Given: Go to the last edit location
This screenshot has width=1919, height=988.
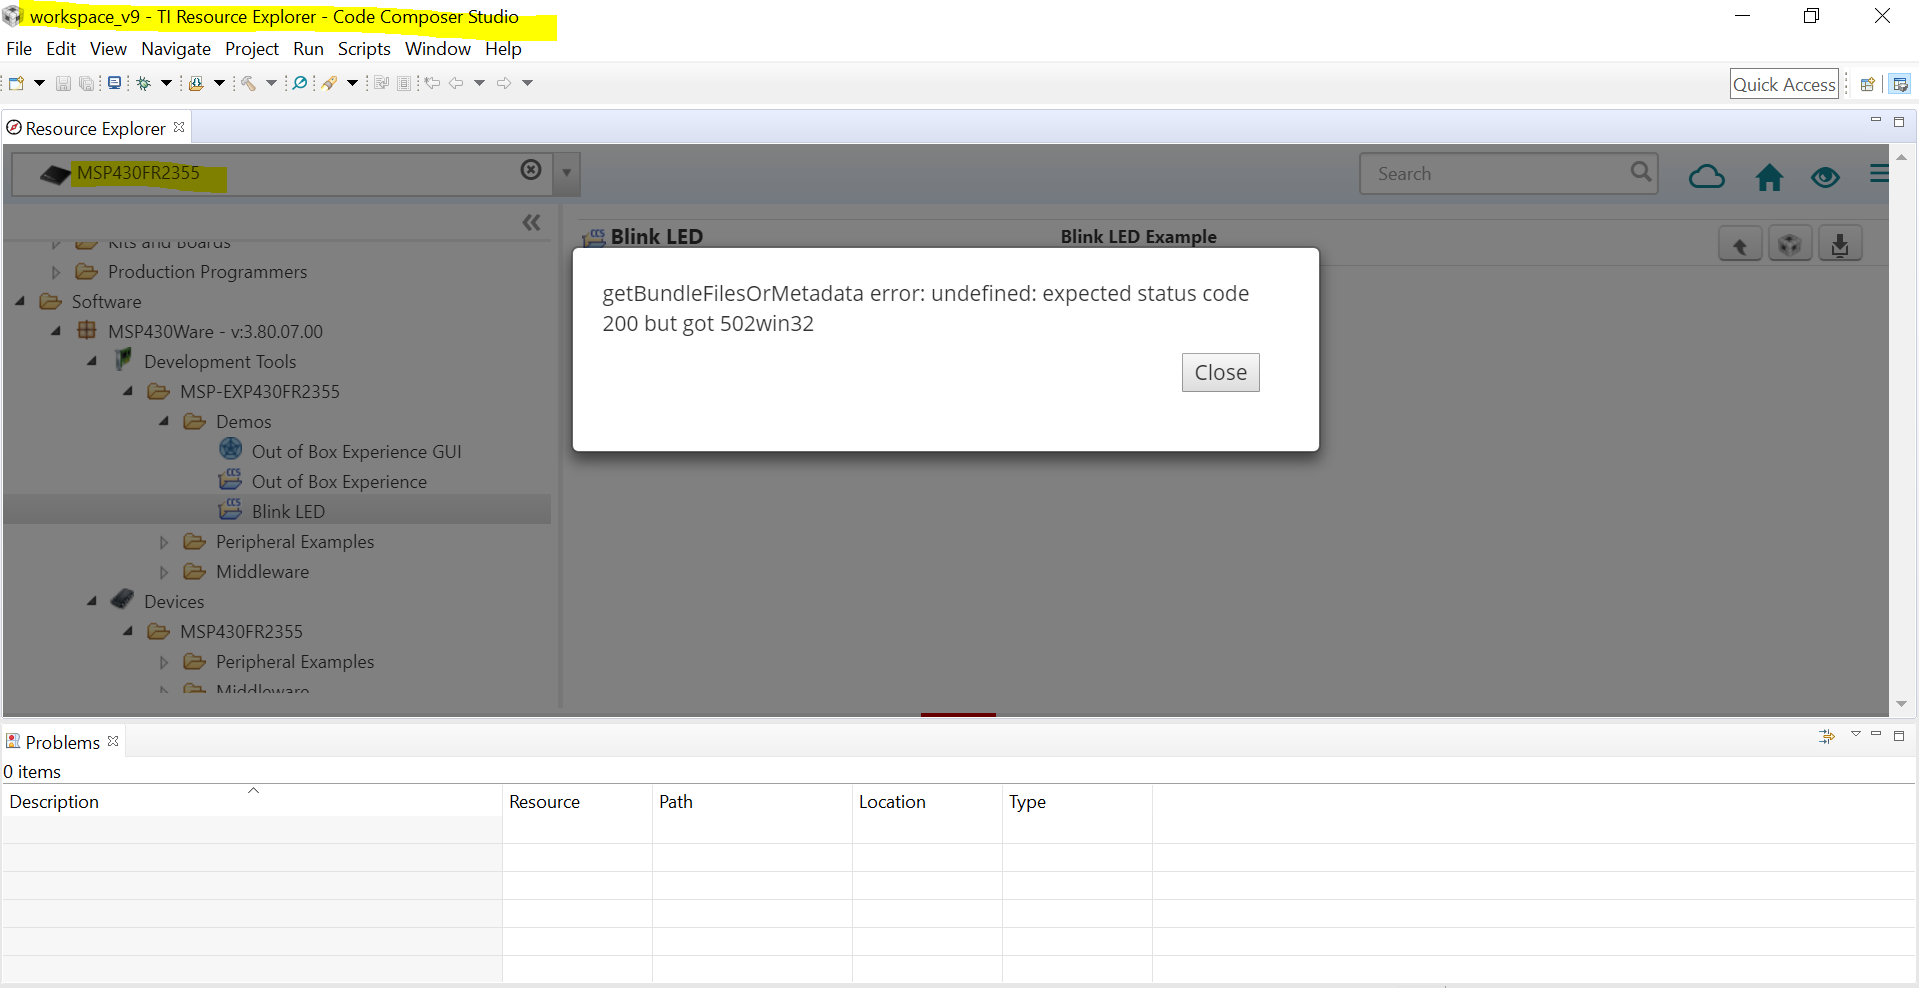Looking at the screenshot, I should (x=432, y=83).
